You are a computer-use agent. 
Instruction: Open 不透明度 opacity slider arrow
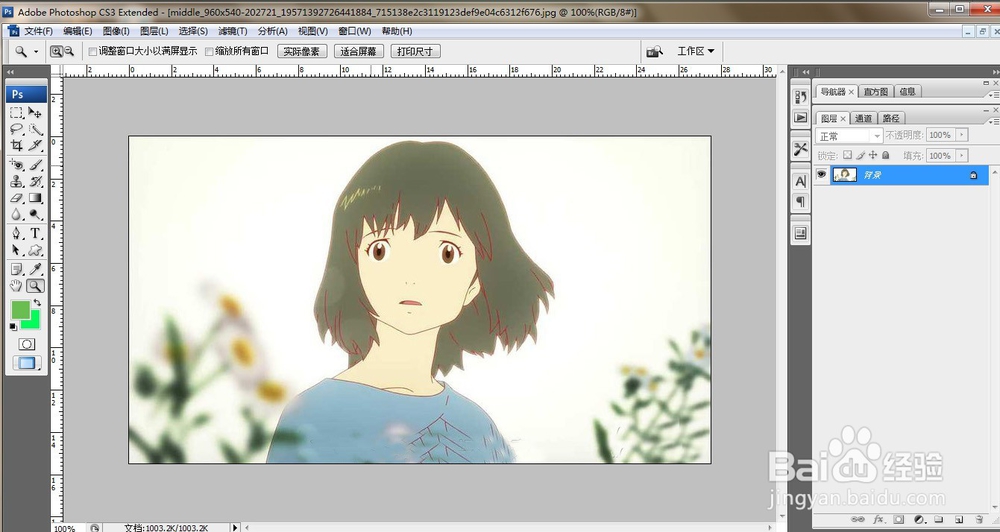coord(961,135)
